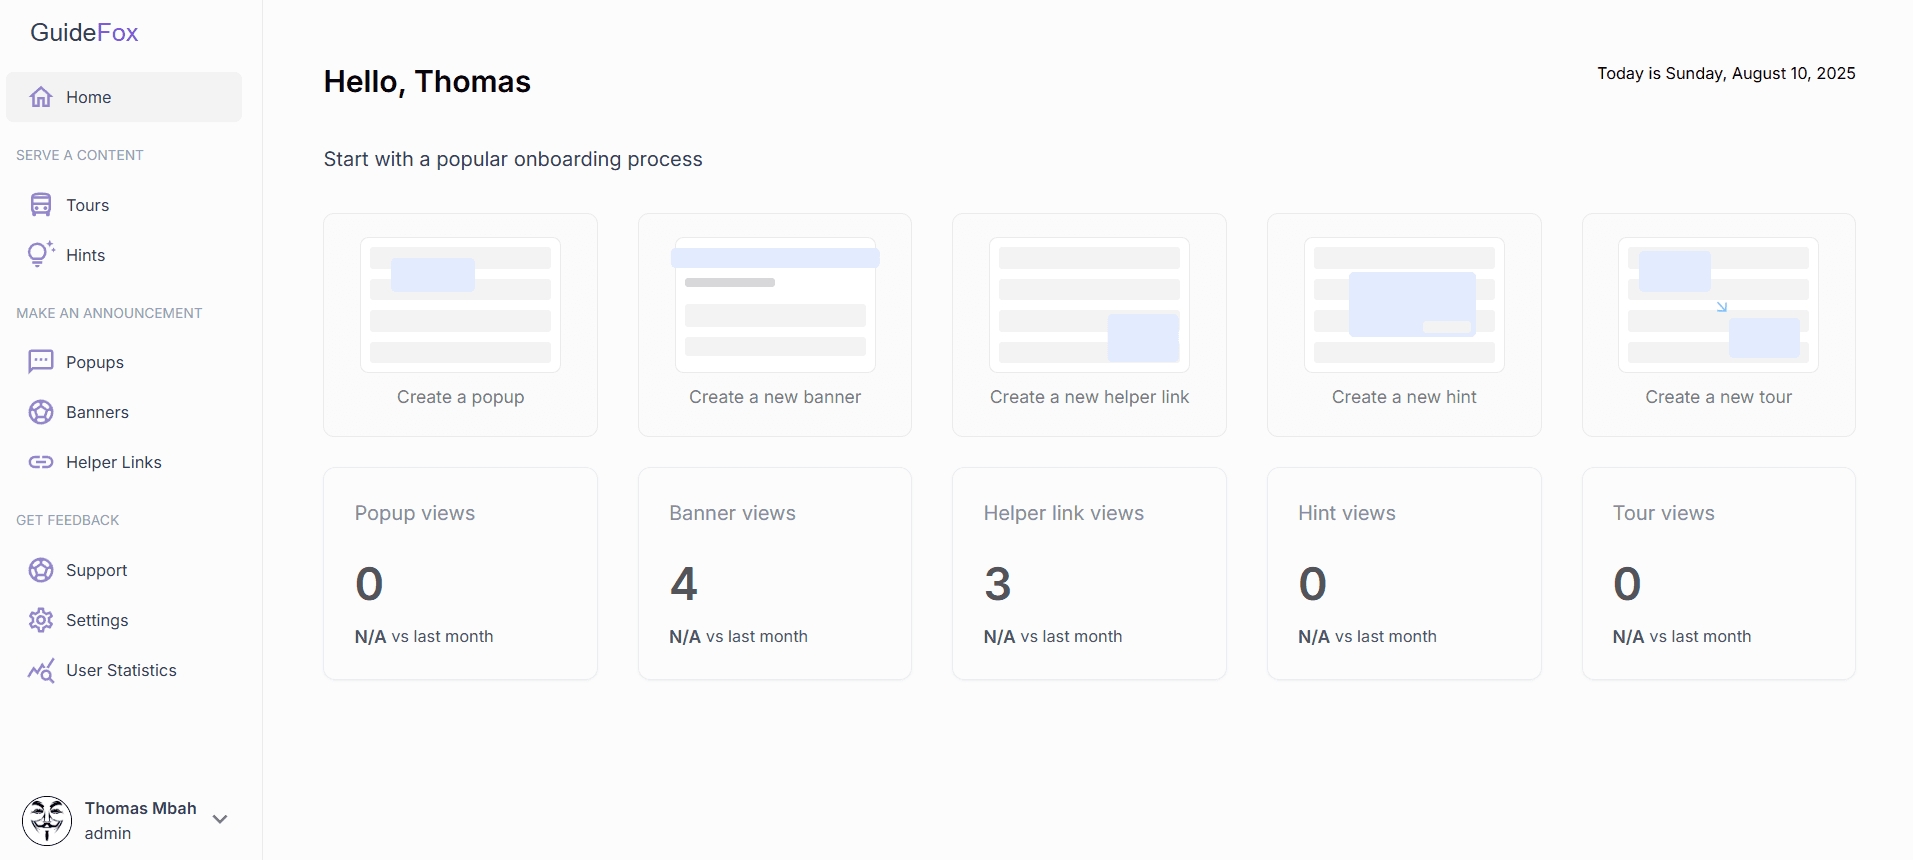Viewport: 1913px width, 860px height.
Task: Open the Support page link
Action: pos(124,570)
